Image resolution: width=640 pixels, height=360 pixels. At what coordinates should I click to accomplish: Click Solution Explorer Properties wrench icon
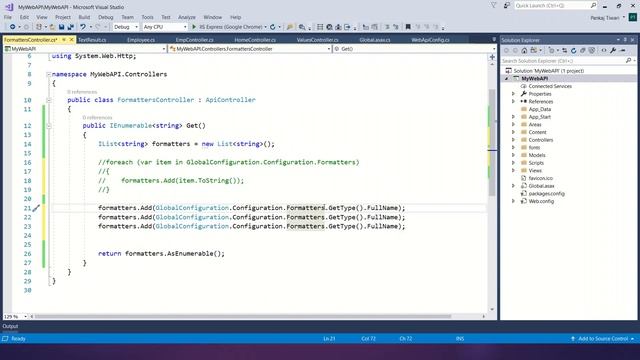tap(613, 51)
